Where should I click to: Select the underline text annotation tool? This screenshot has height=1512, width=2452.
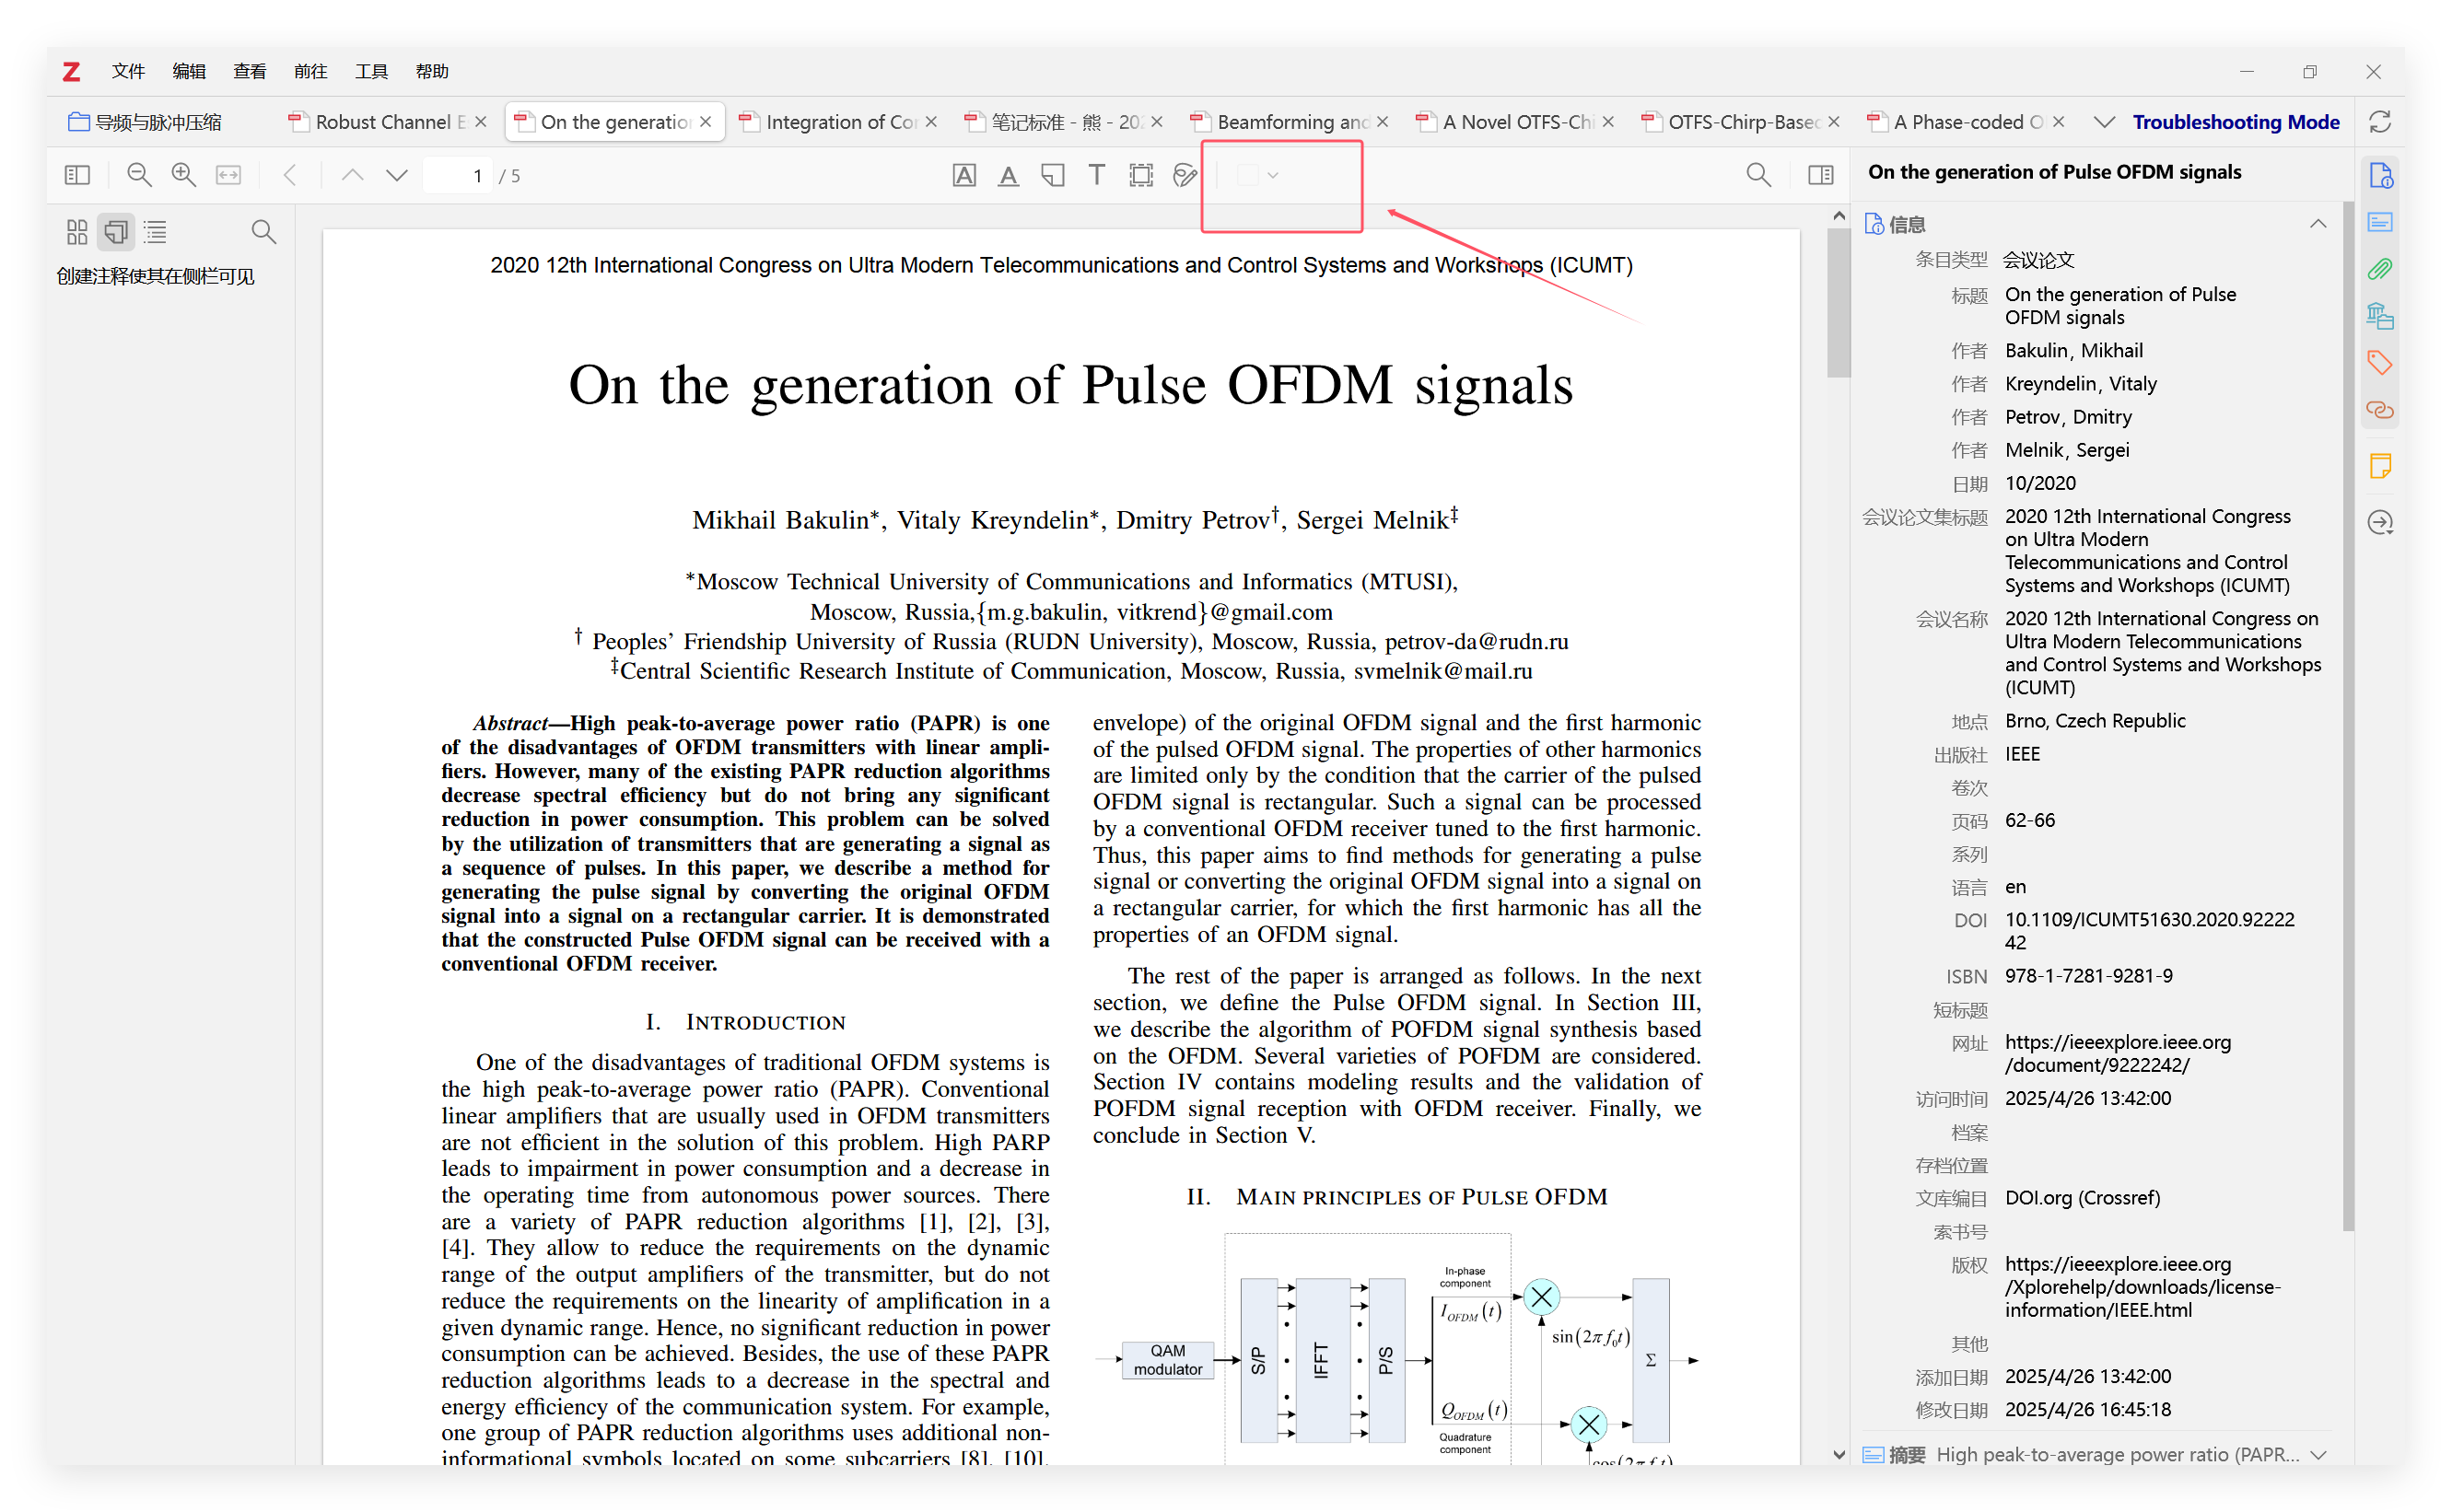pos(1008,176)
